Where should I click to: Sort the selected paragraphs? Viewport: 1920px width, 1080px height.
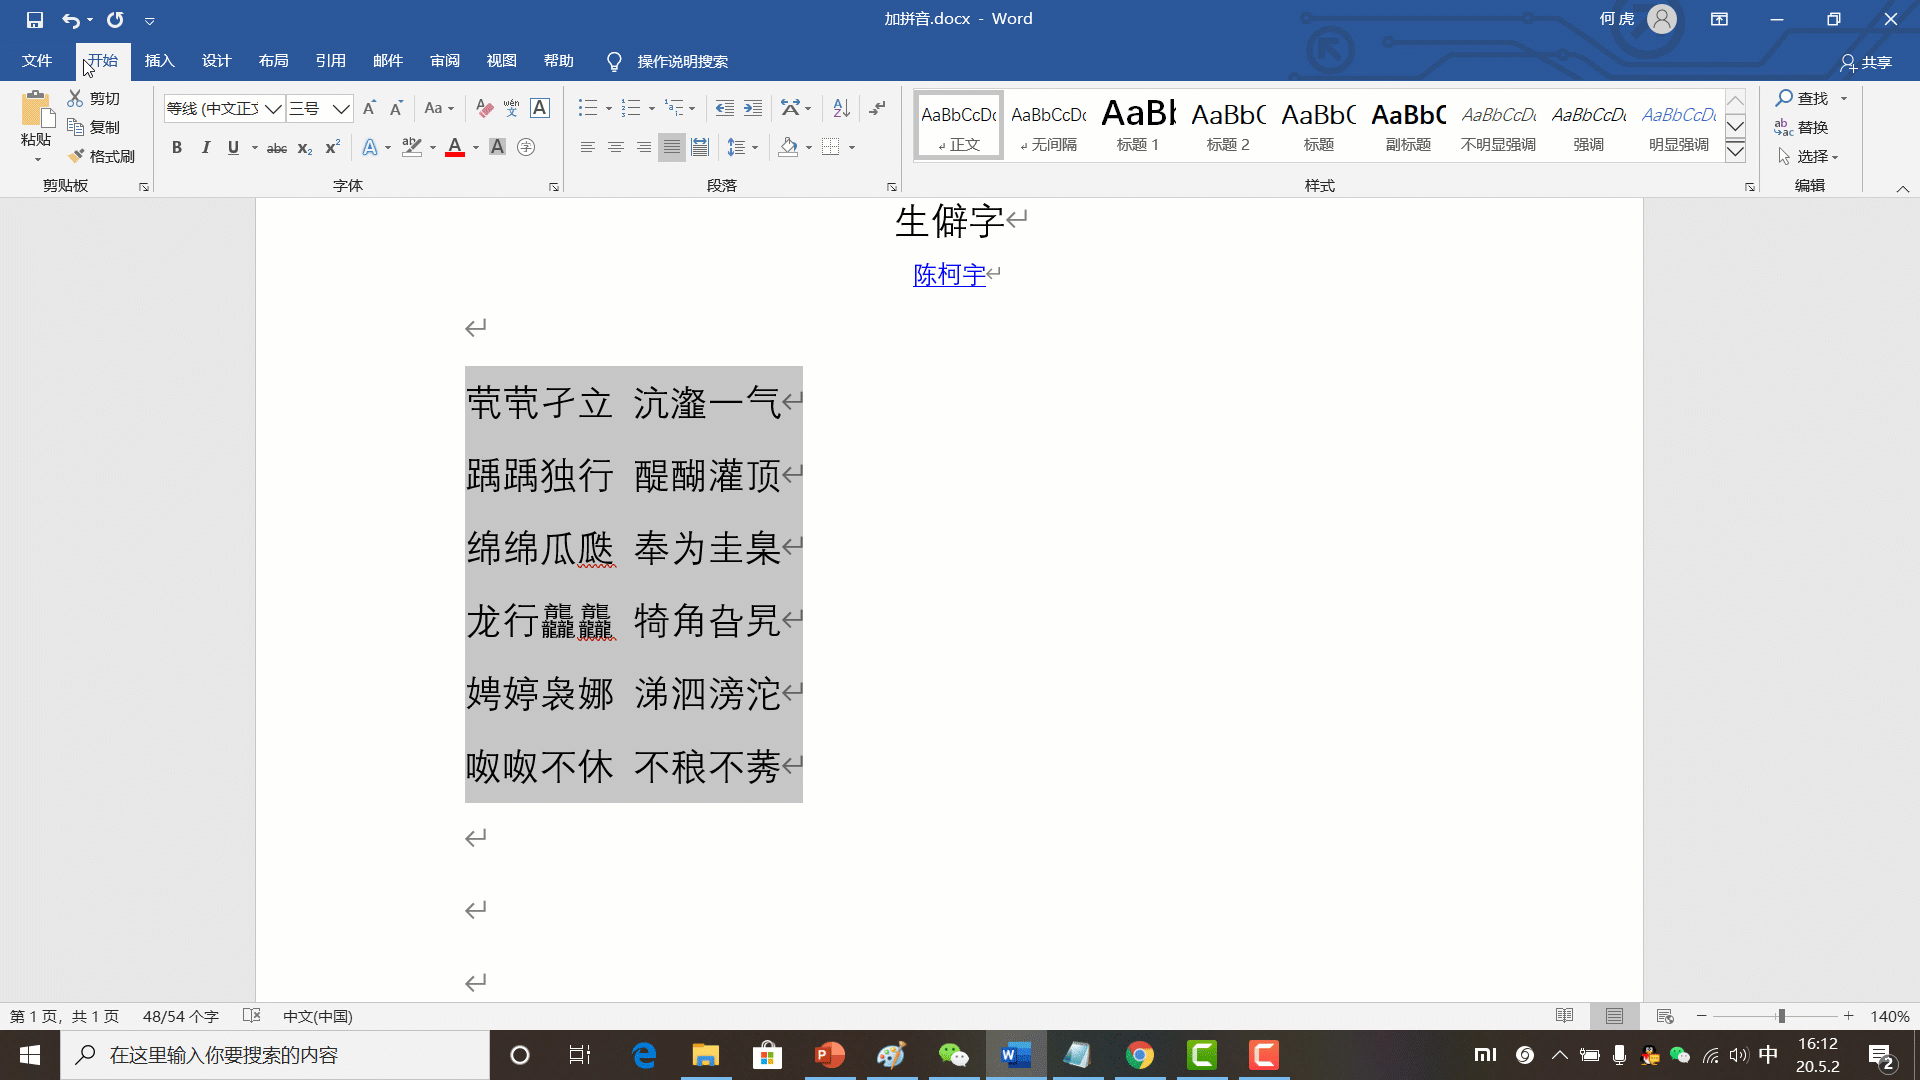point(841,108)
